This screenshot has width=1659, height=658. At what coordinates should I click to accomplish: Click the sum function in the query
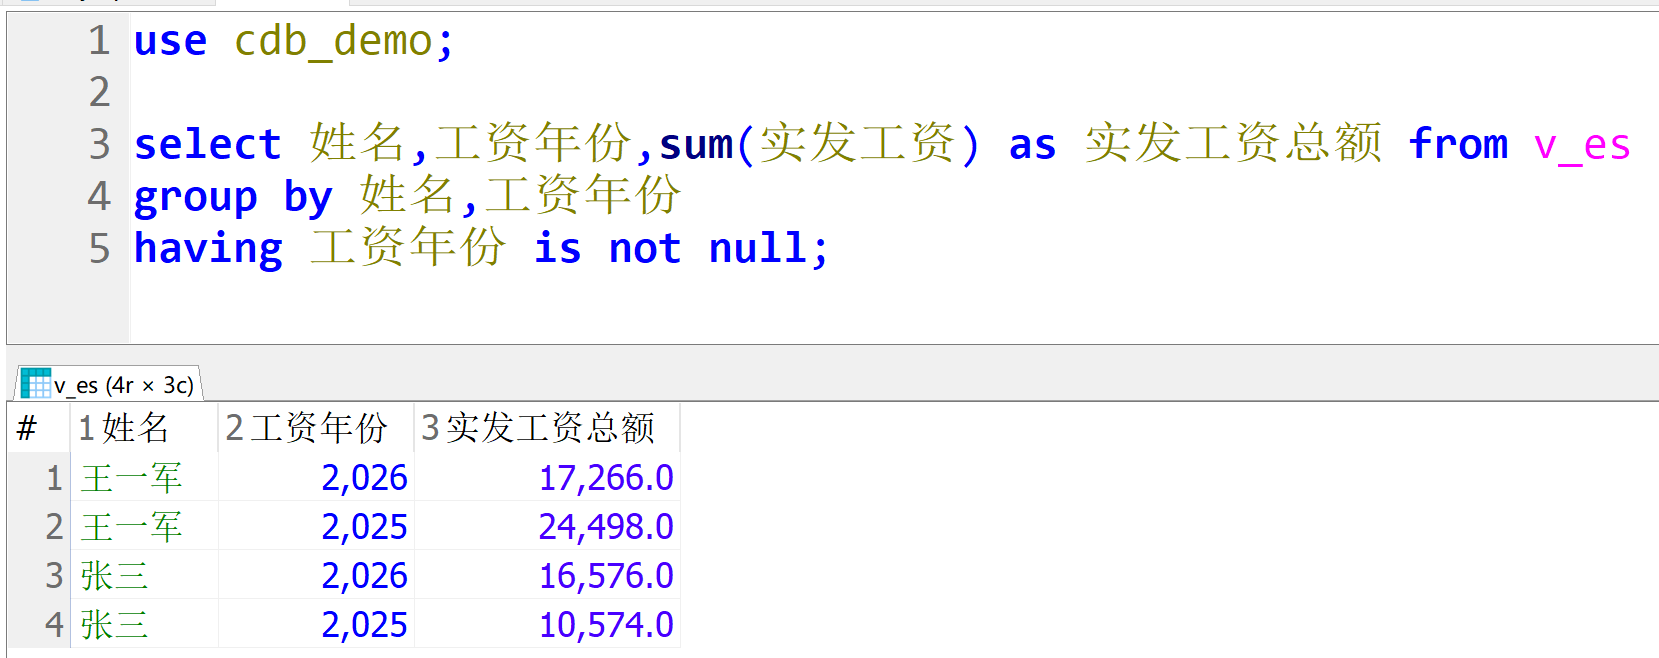(x=696, y=145)
